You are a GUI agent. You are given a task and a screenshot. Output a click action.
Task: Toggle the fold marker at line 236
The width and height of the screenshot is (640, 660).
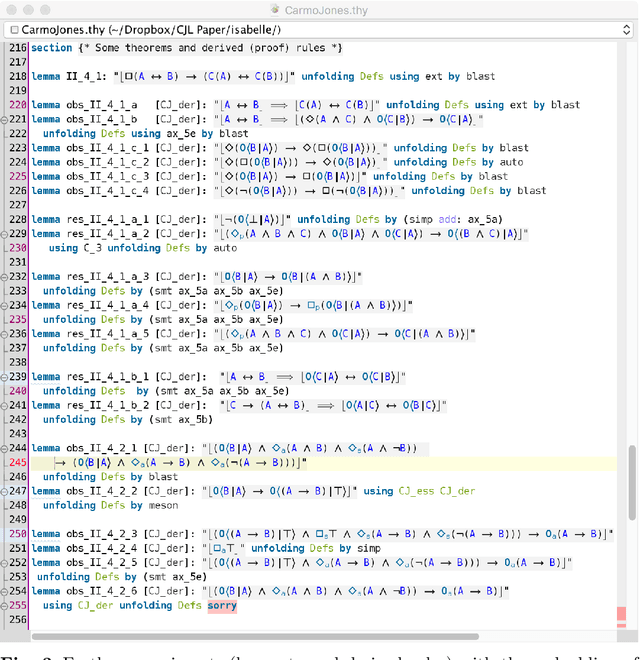[4, 334]
